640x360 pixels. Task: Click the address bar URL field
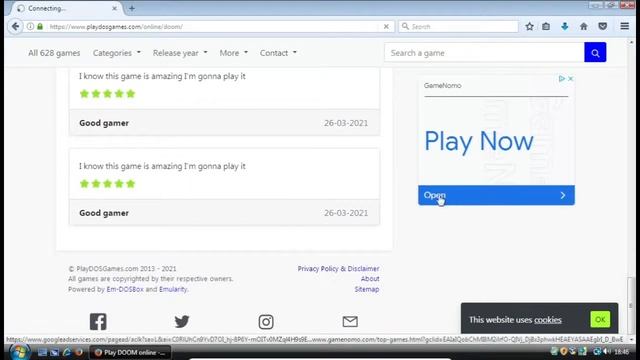[x=212, y=27]
